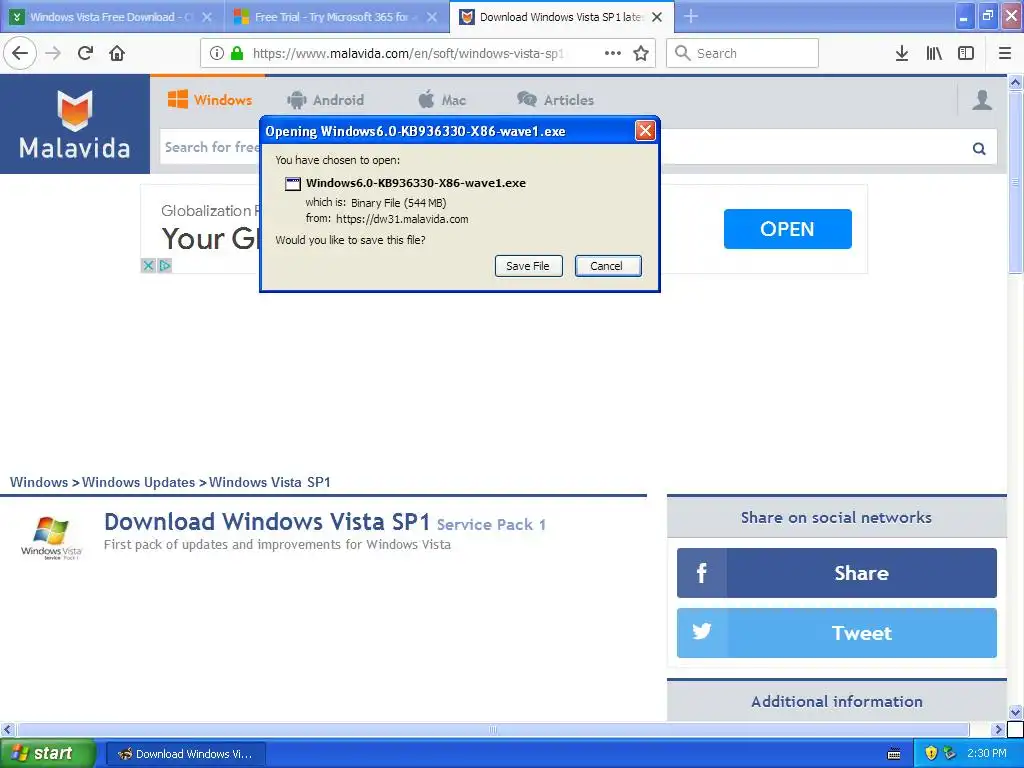Click the horizontal scrollbar thumb
Image resolution: width=1024 pixels, height=768 pixels.
(493, 729)
